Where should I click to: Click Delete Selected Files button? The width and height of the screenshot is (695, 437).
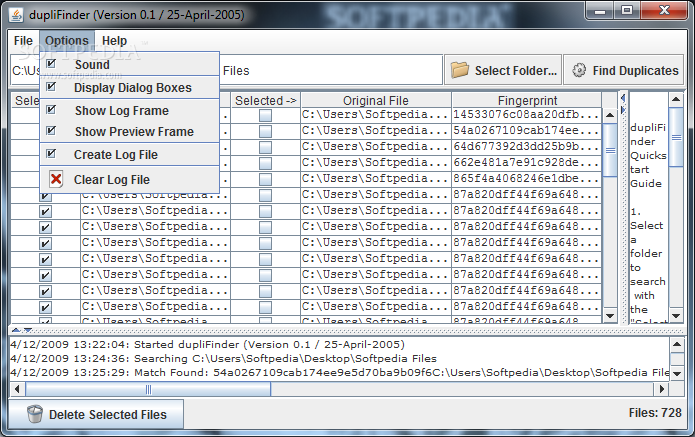96,414
